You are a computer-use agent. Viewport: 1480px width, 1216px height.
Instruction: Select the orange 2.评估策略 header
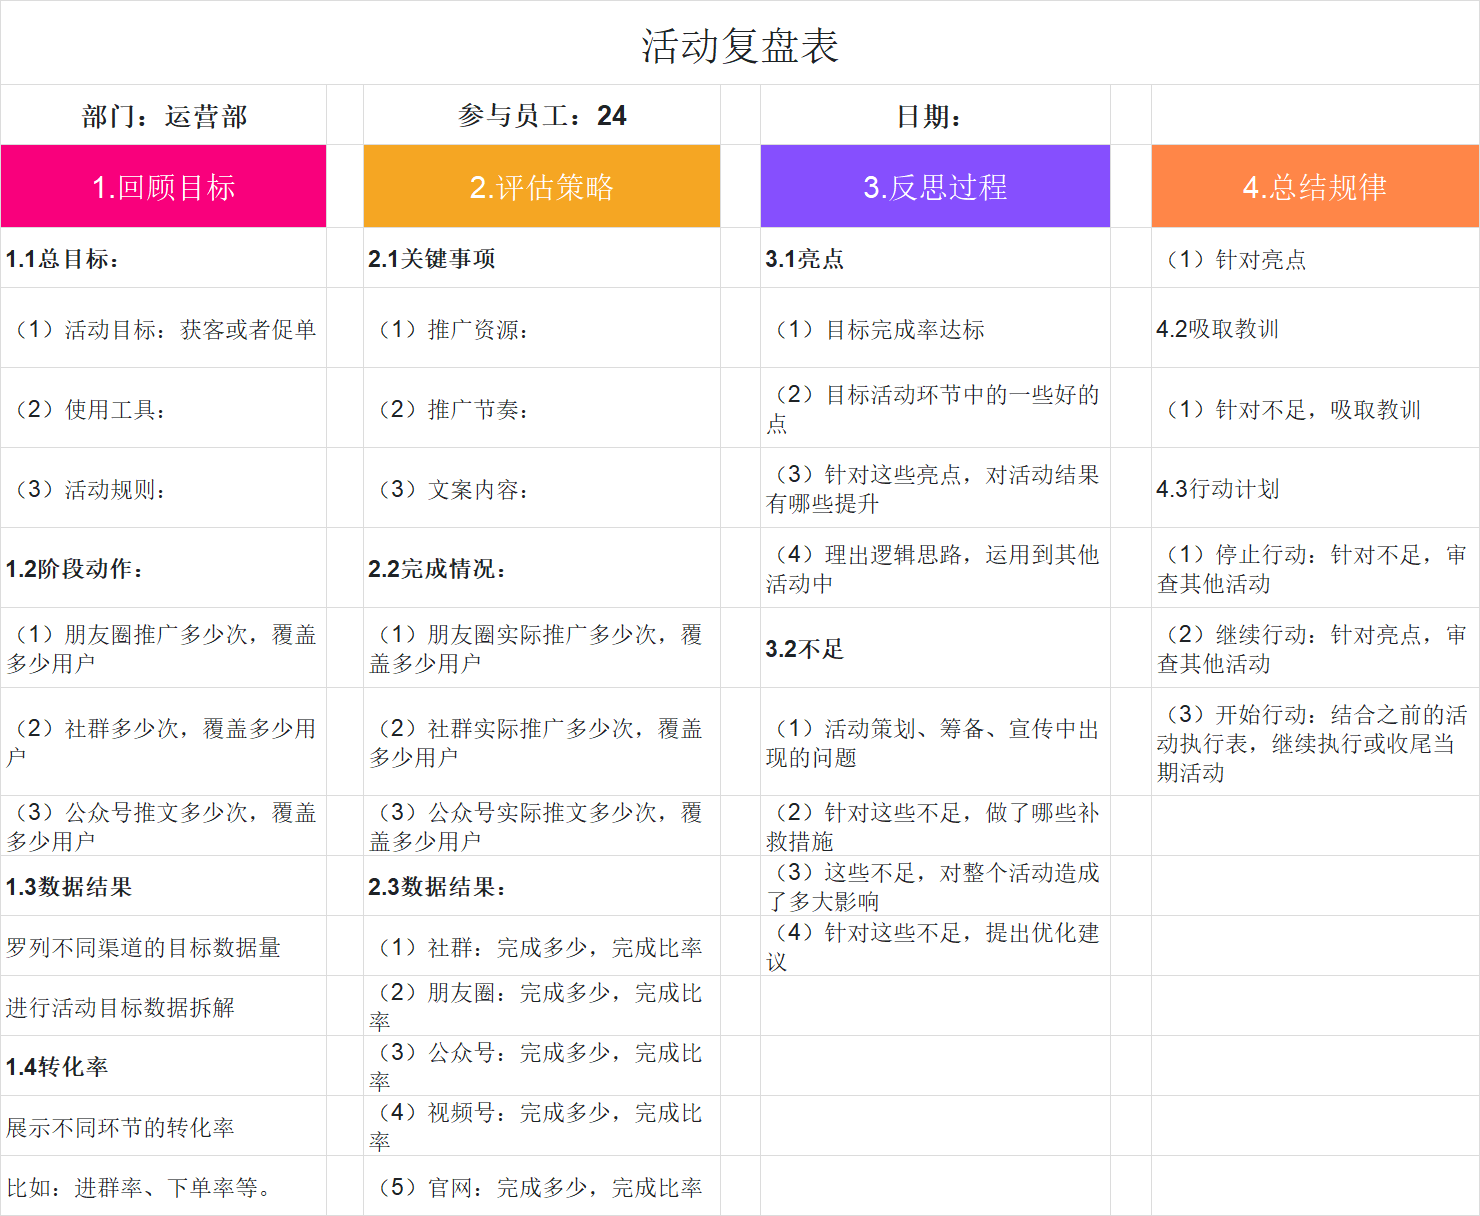(x=541, y=186)
